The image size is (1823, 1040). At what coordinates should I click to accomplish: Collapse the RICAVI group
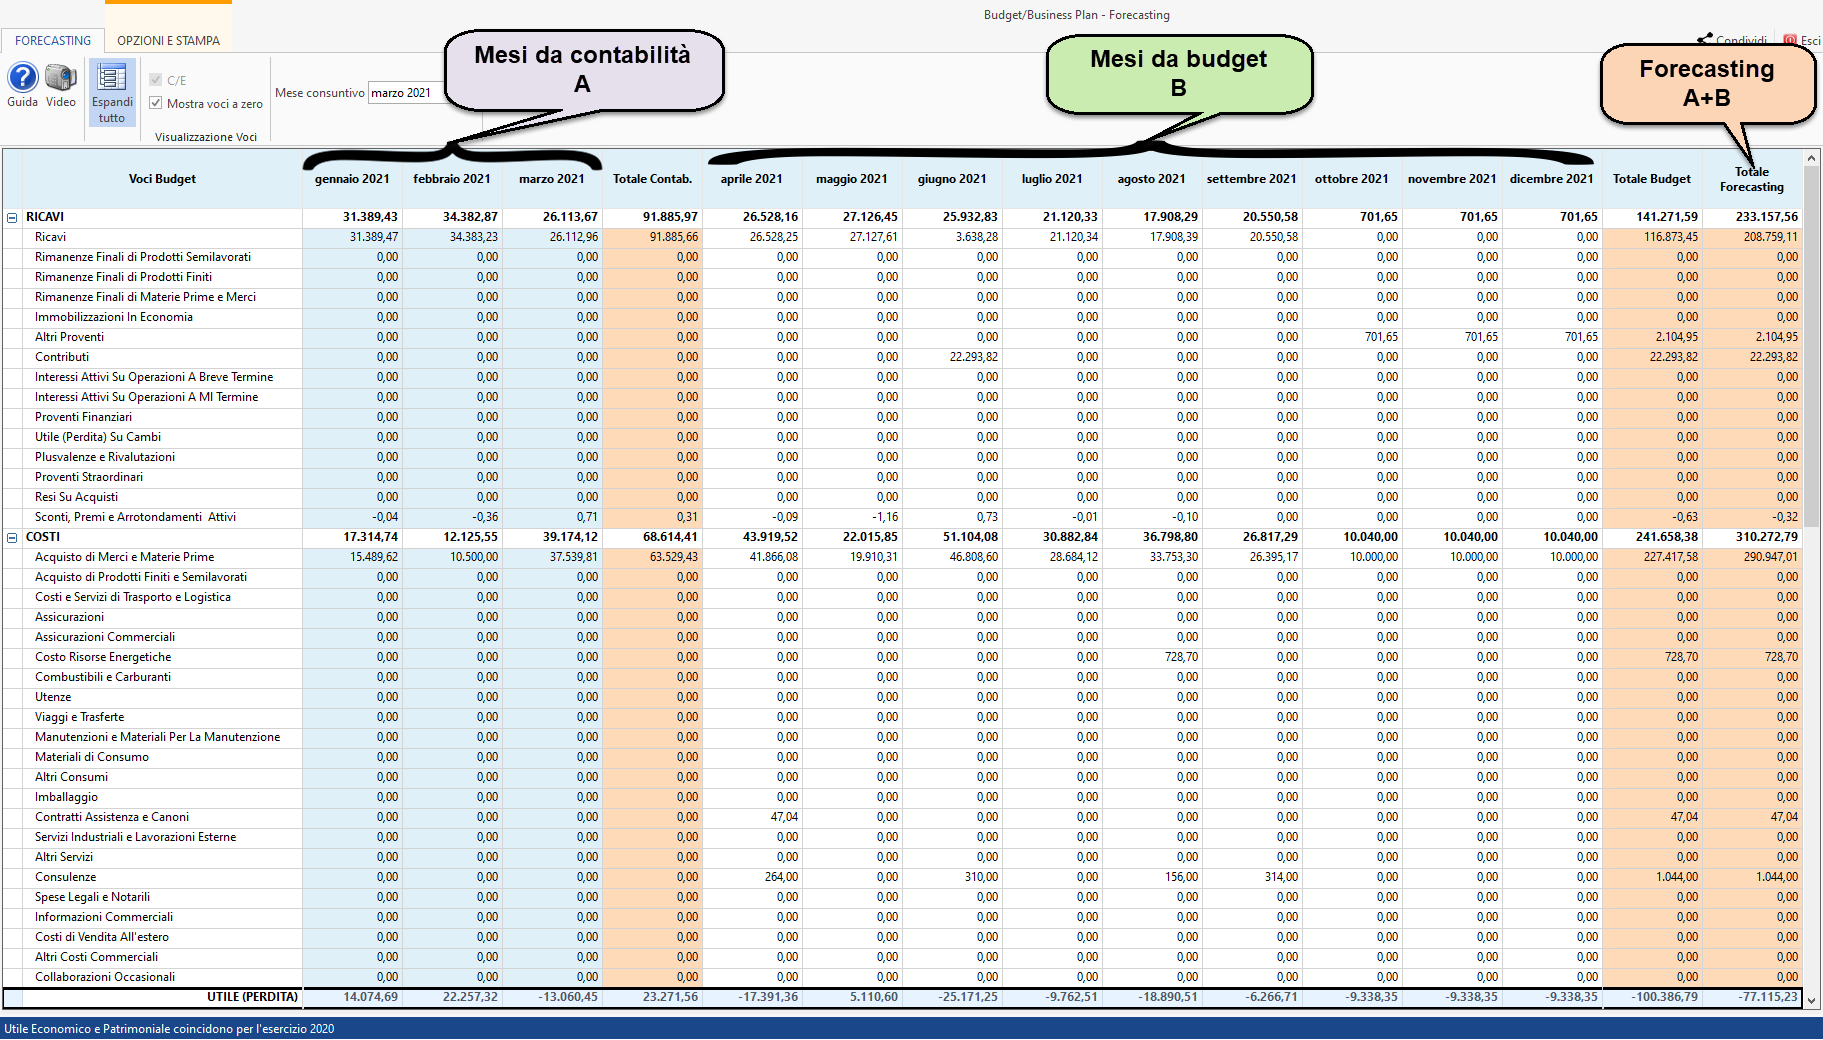[12, 217]
